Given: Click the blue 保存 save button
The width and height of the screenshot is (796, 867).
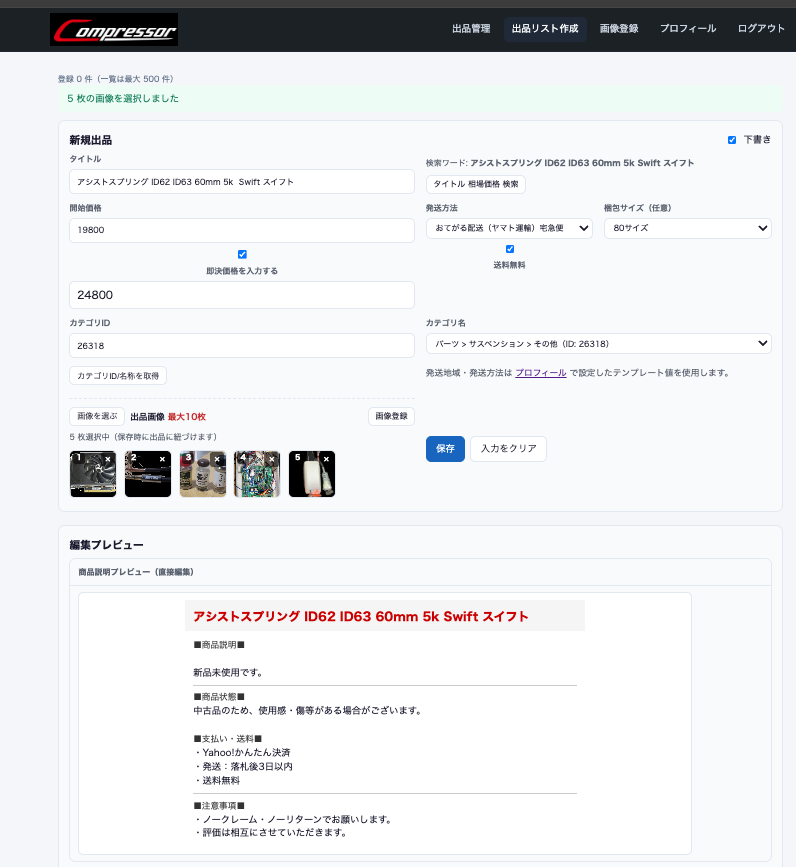Looking at the screenshot, I should [445, 448].
